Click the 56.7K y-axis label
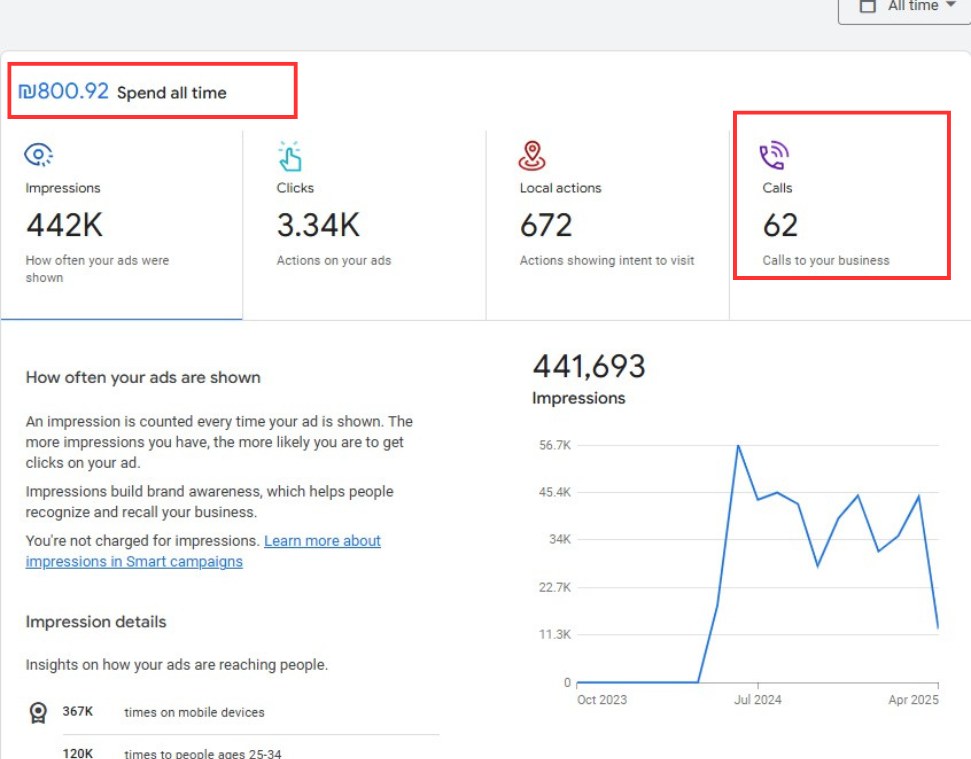This screenshot has width=971, height=759. pyautogui.click(x=555, y=445)
